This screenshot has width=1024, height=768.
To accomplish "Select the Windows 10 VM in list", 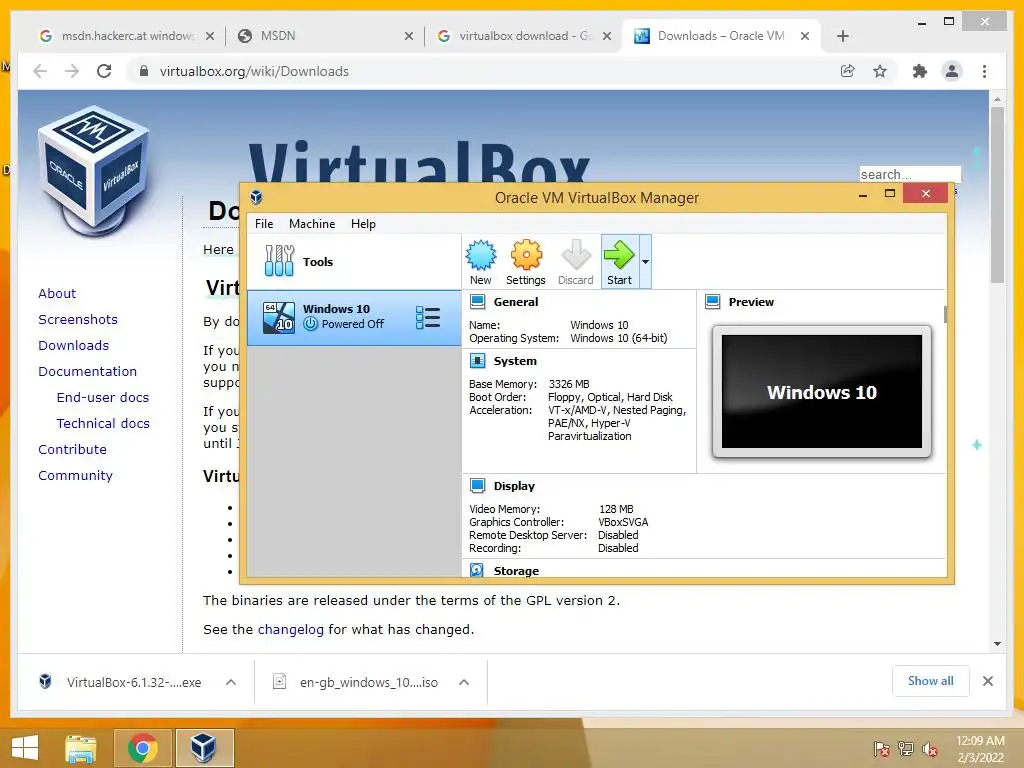I will 354,317.
